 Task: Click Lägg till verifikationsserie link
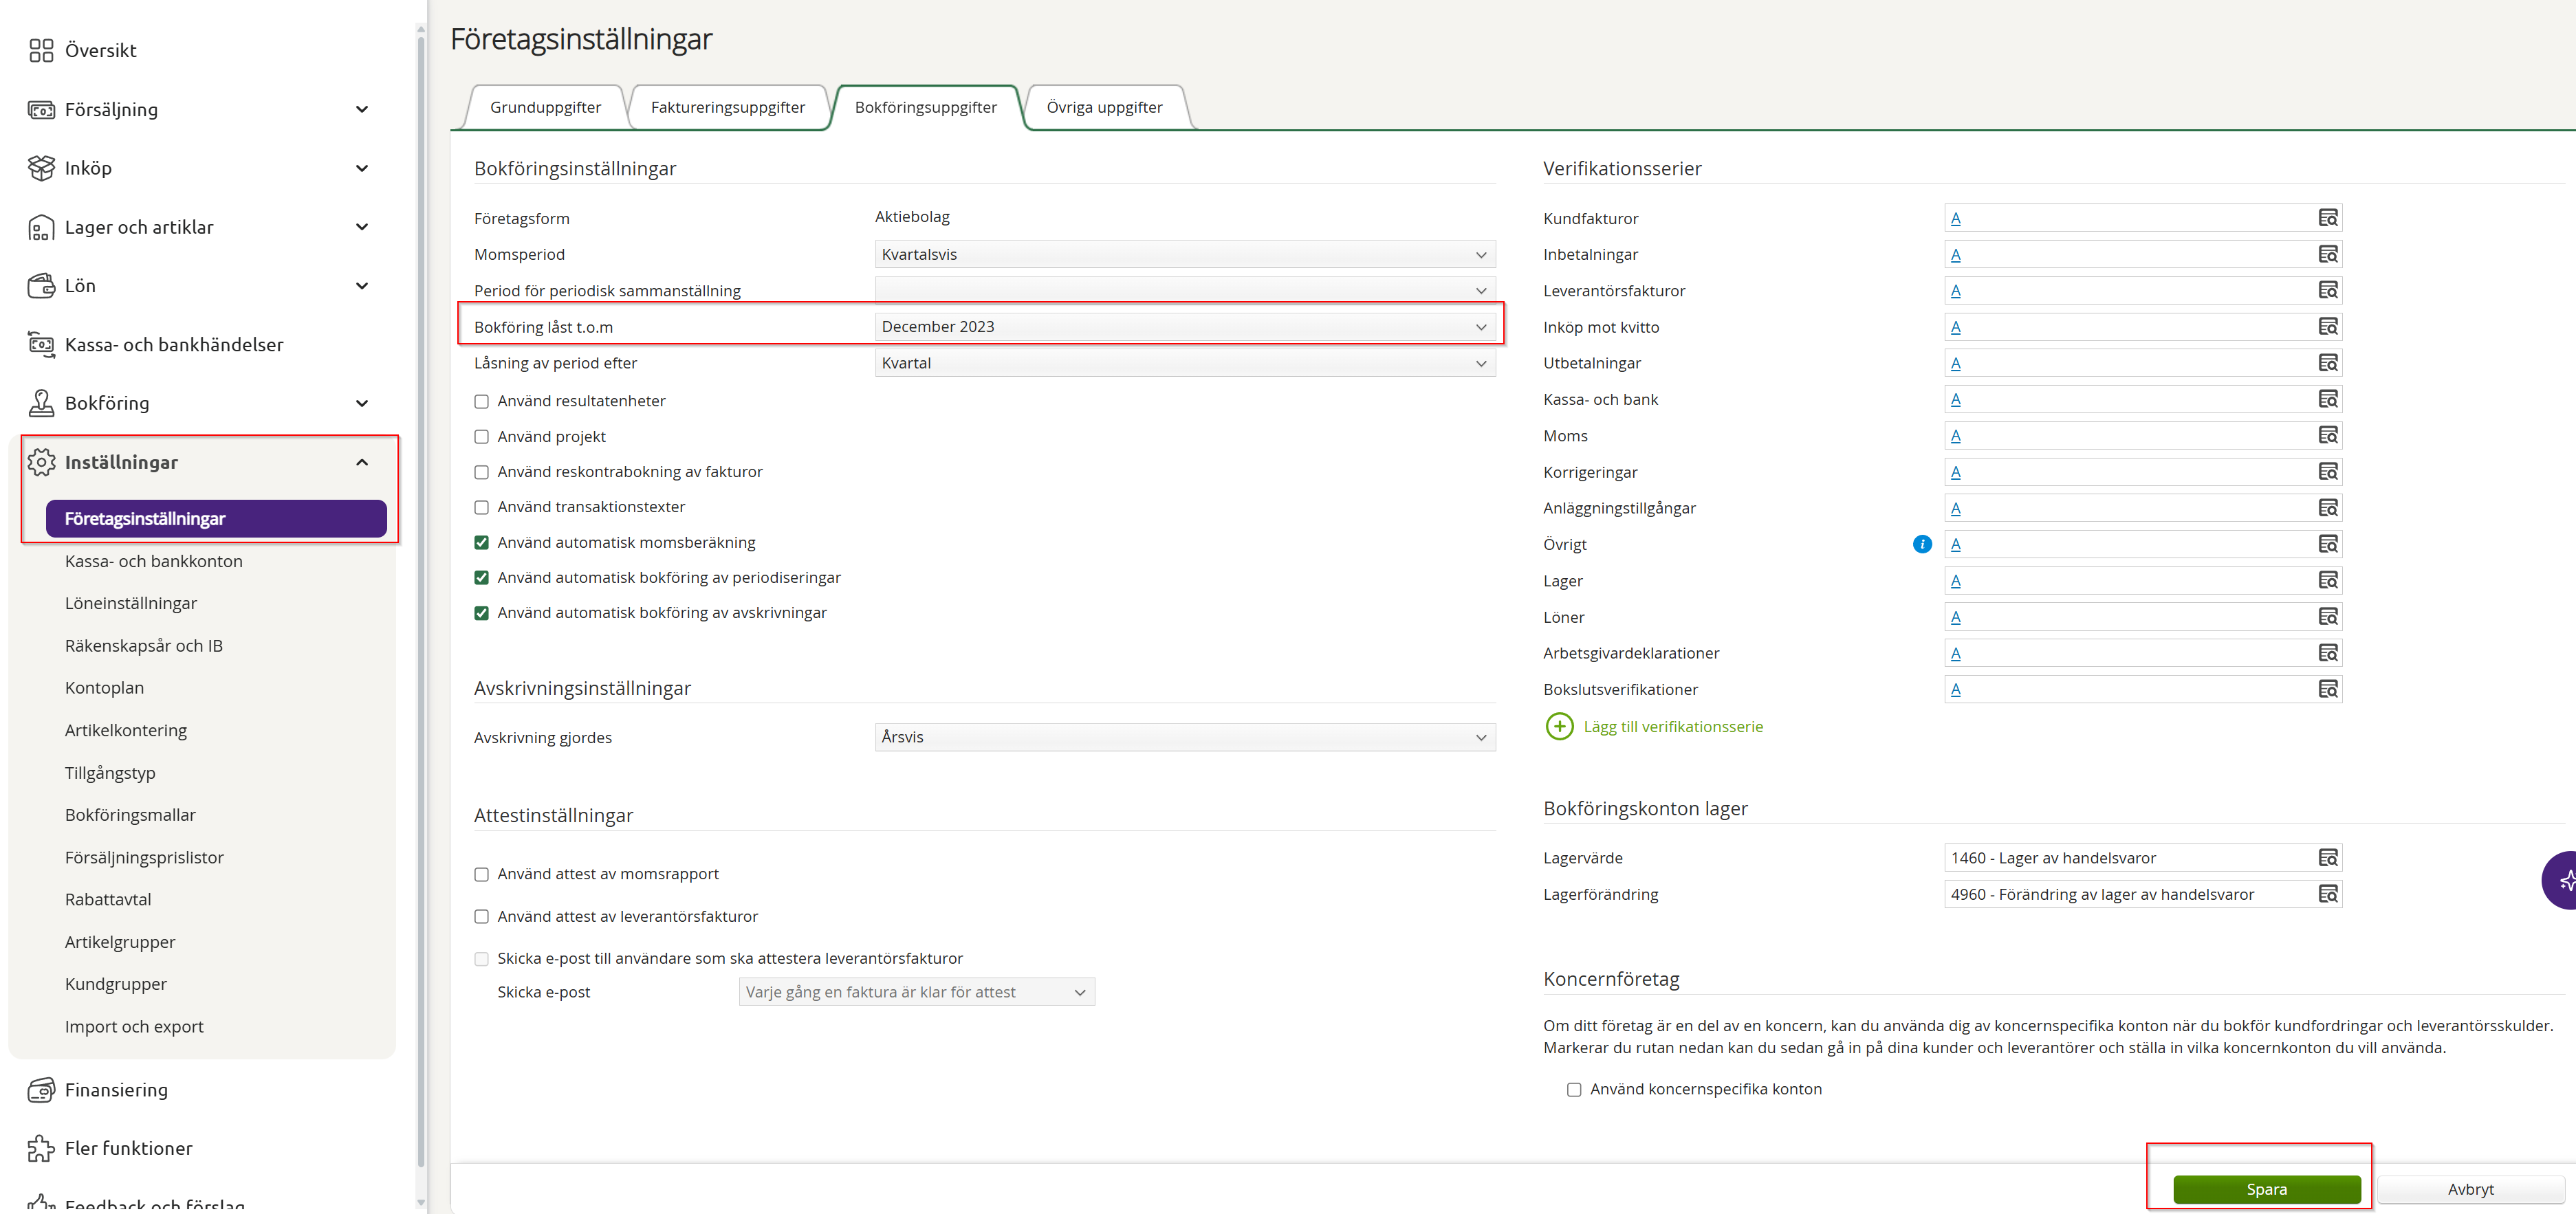(1673, 726)
